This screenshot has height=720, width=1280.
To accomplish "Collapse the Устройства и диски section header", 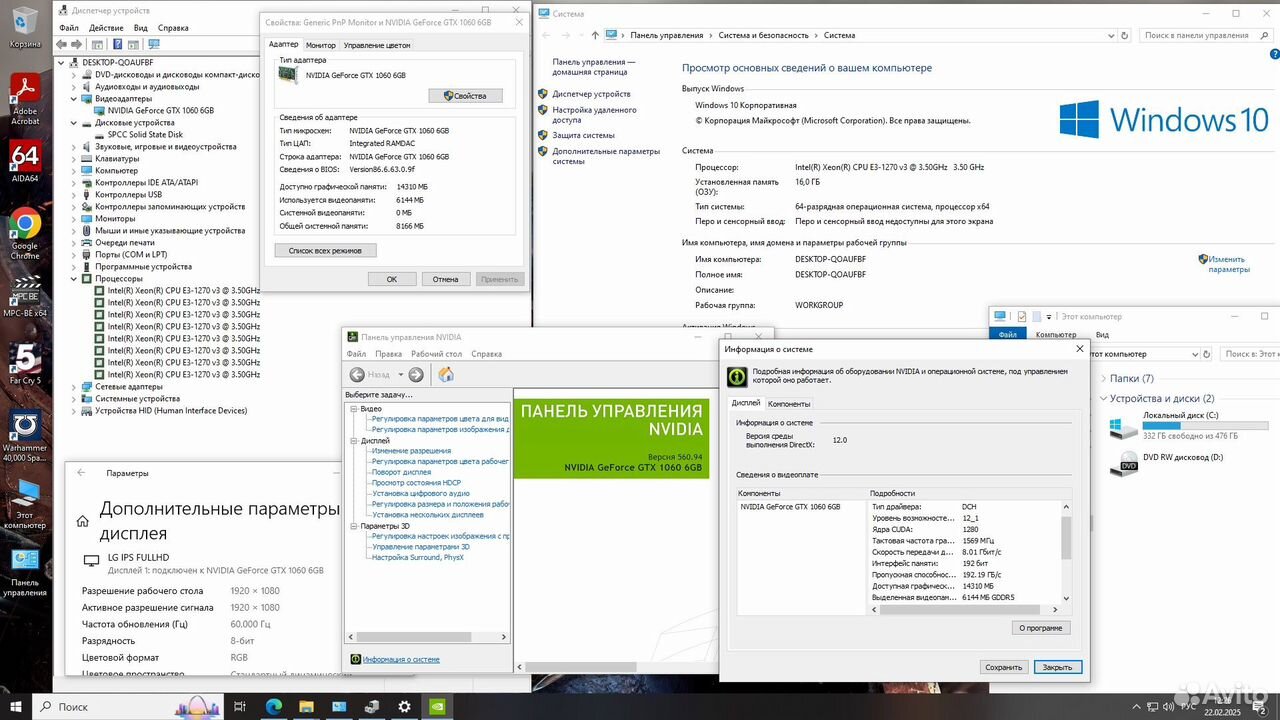I will [x=1103, y=398].
